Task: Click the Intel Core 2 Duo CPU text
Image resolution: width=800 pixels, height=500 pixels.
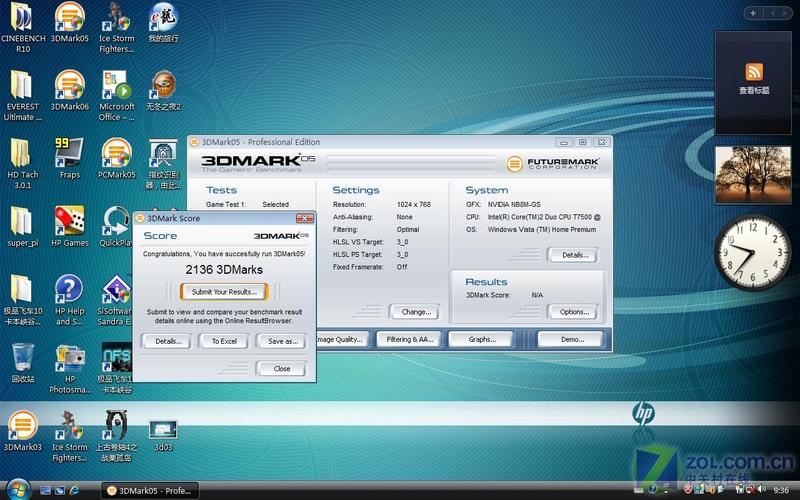Action: pyautogui.click(x=544, y=217)
